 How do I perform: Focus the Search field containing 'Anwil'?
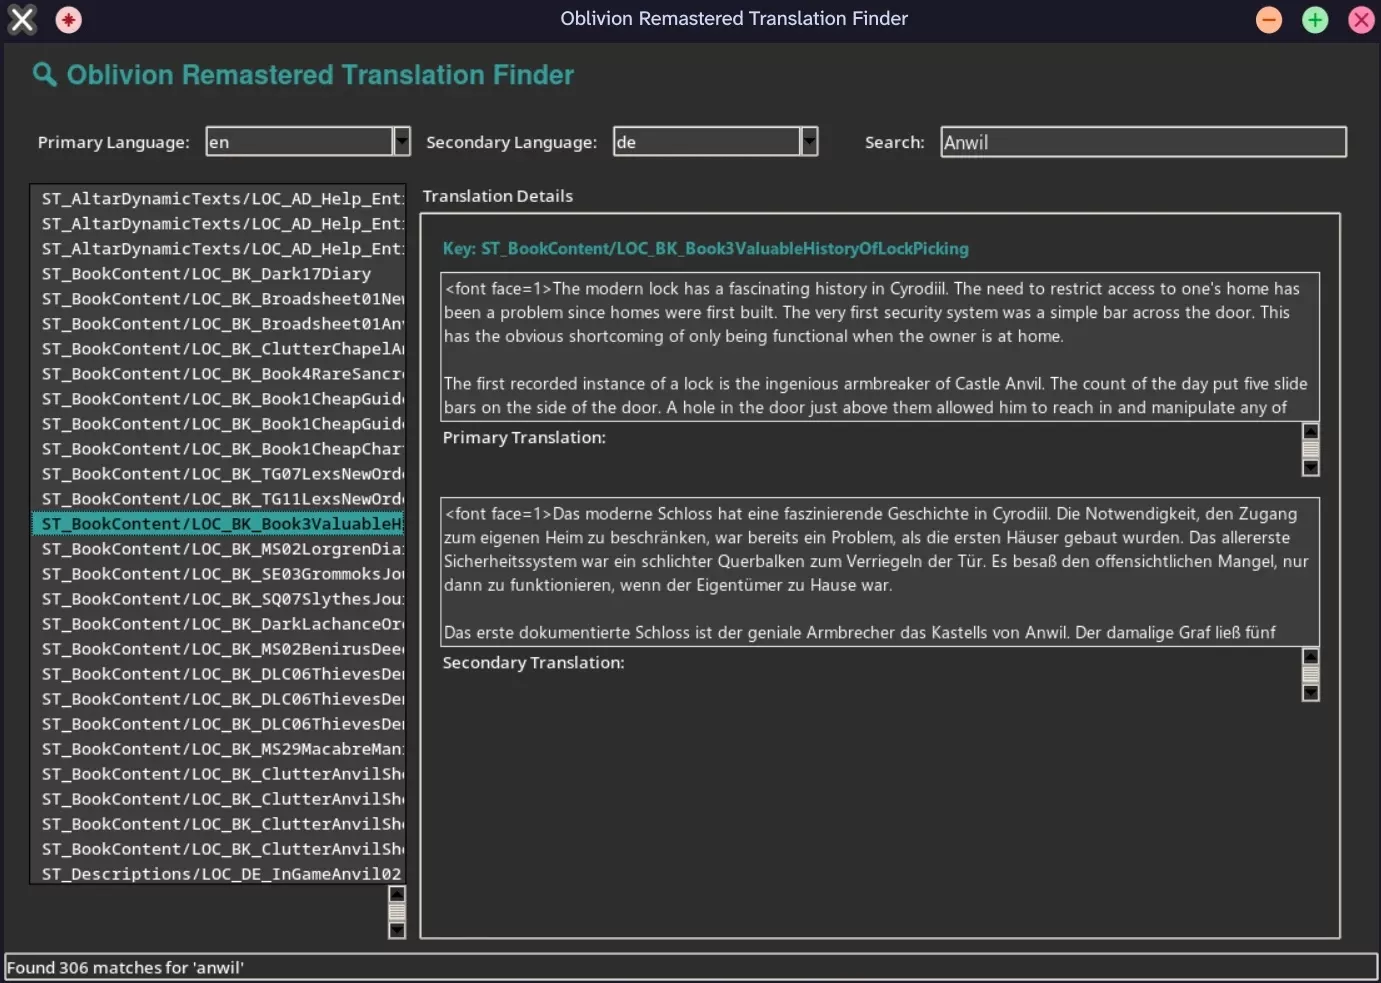1143,142
